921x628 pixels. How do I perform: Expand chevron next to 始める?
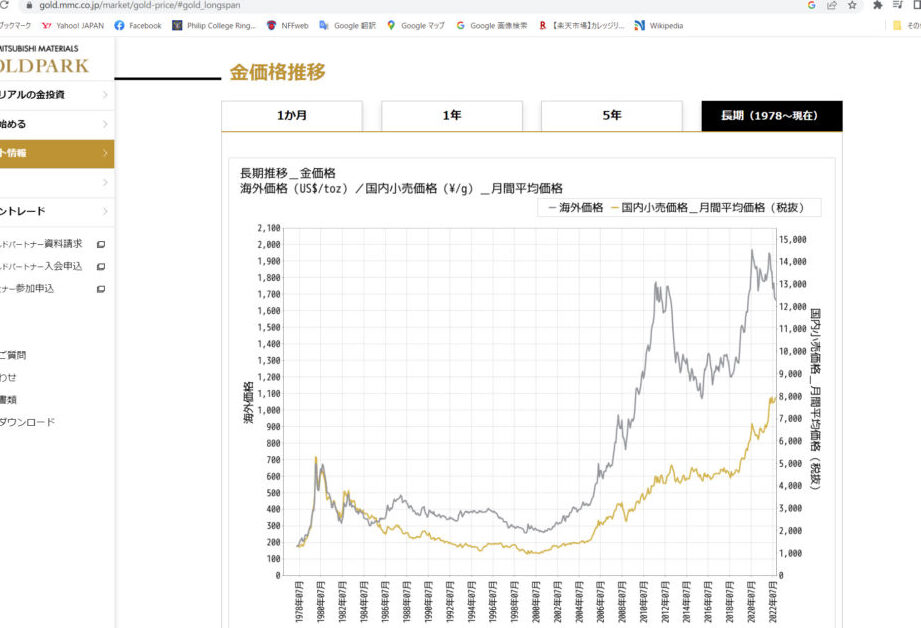click(105, 124)
